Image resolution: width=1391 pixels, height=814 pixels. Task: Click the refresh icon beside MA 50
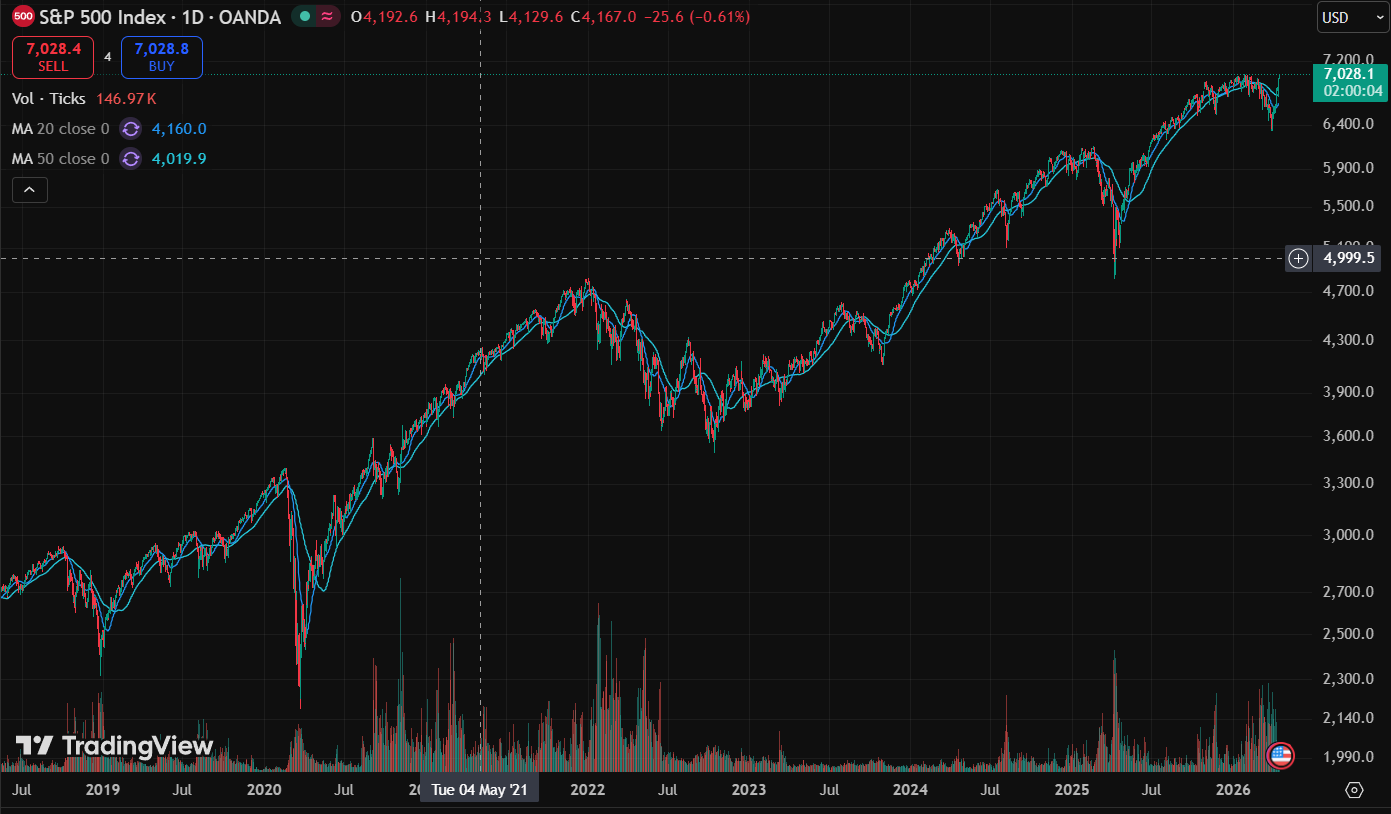coord(130,159)
